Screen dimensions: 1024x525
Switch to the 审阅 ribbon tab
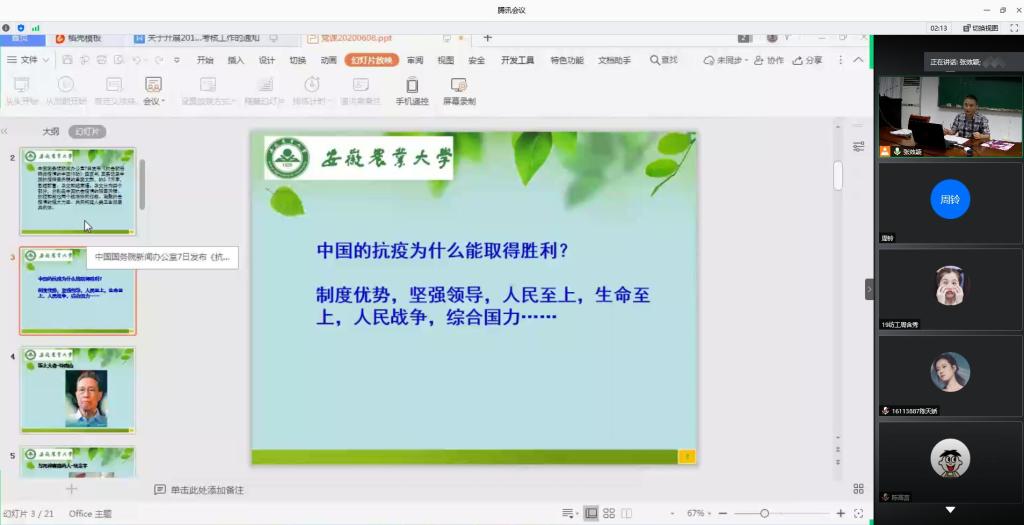tap(415, 60)
